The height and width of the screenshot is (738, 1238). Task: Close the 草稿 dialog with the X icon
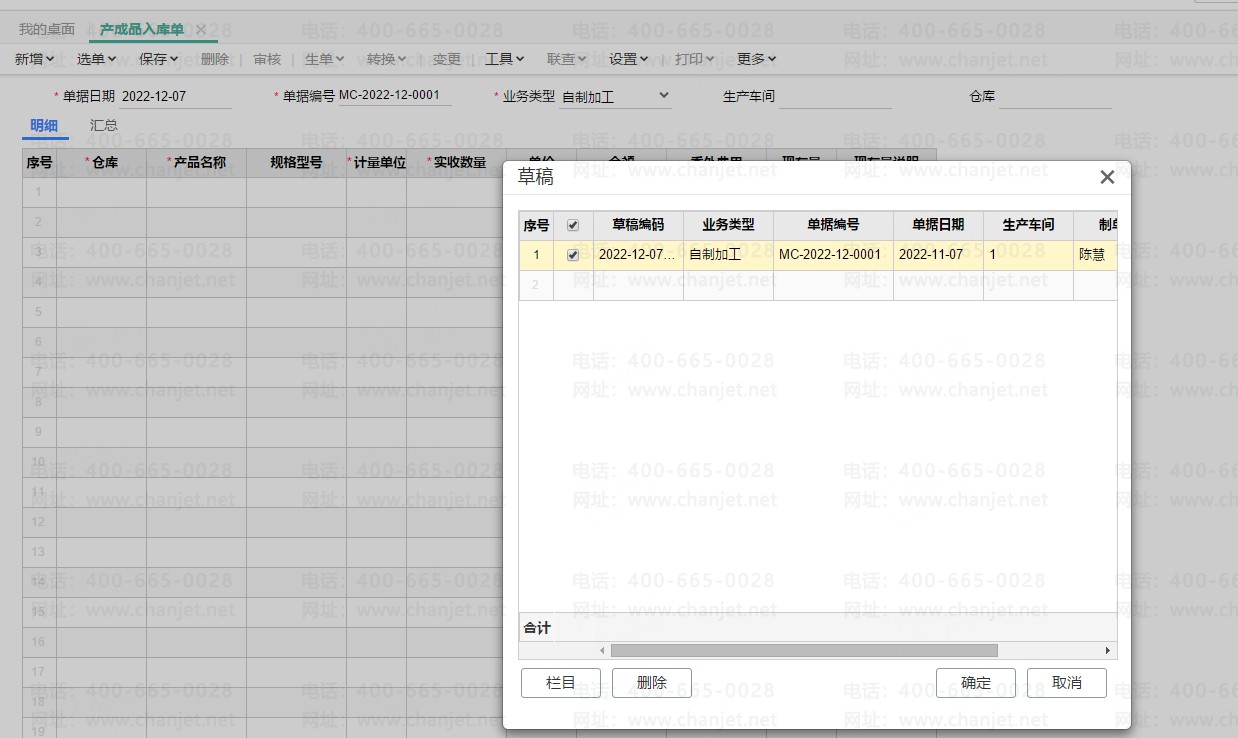1107,177
